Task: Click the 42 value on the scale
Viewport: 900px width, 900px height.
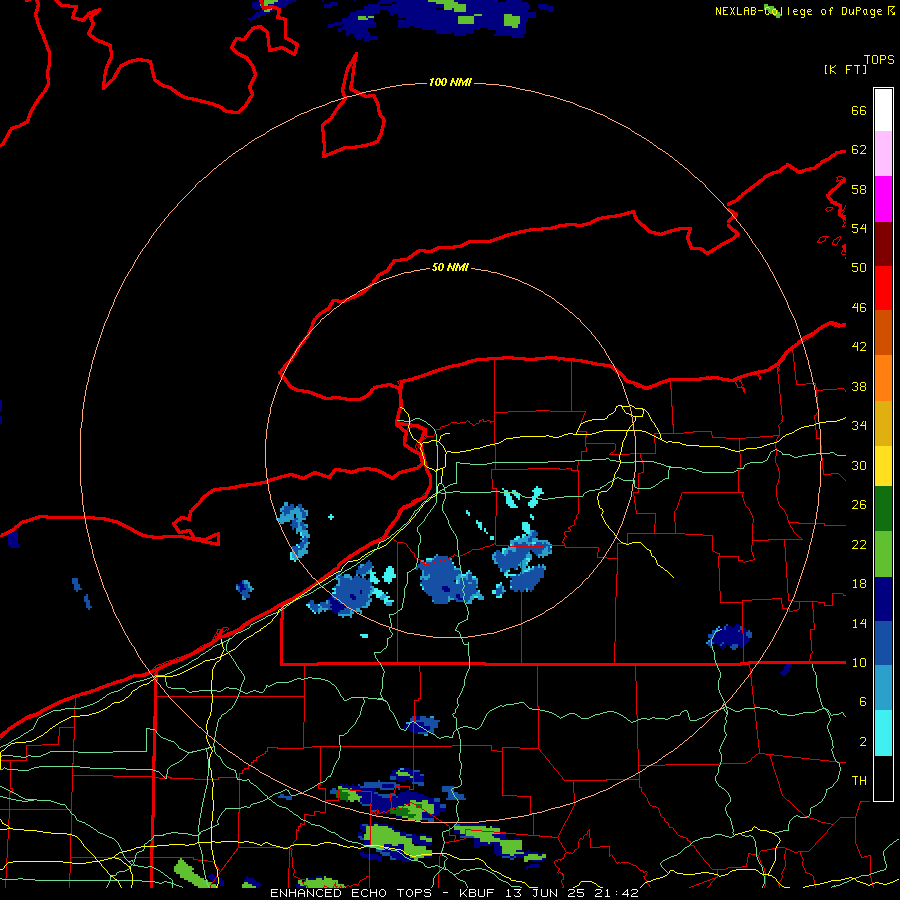Action: [x=859, y=347]
